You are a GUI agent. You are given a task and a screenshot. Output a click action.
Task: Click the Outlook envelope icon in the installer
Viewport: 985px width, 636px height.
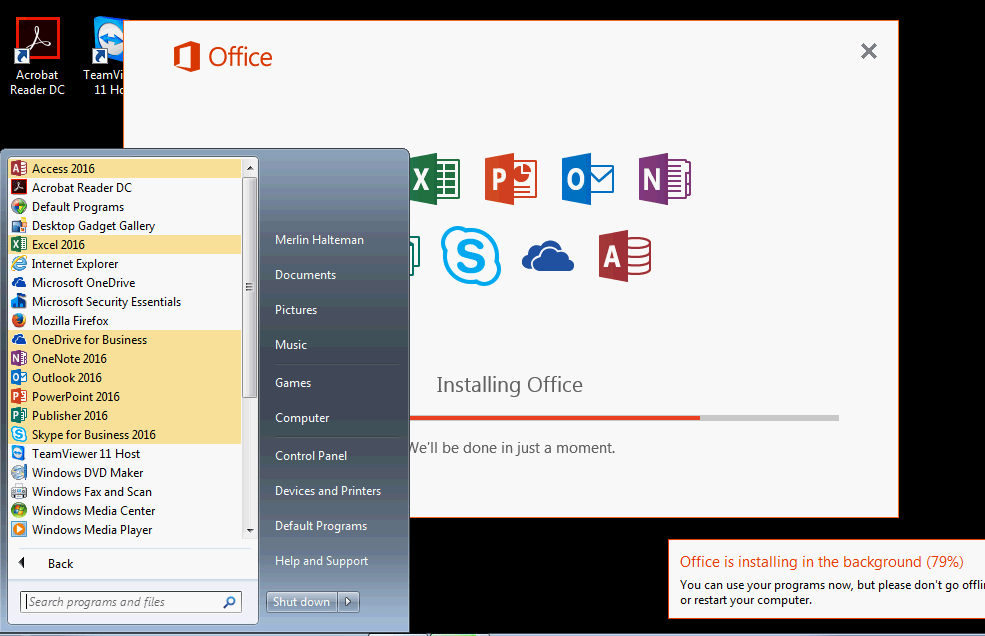[587, 179]
